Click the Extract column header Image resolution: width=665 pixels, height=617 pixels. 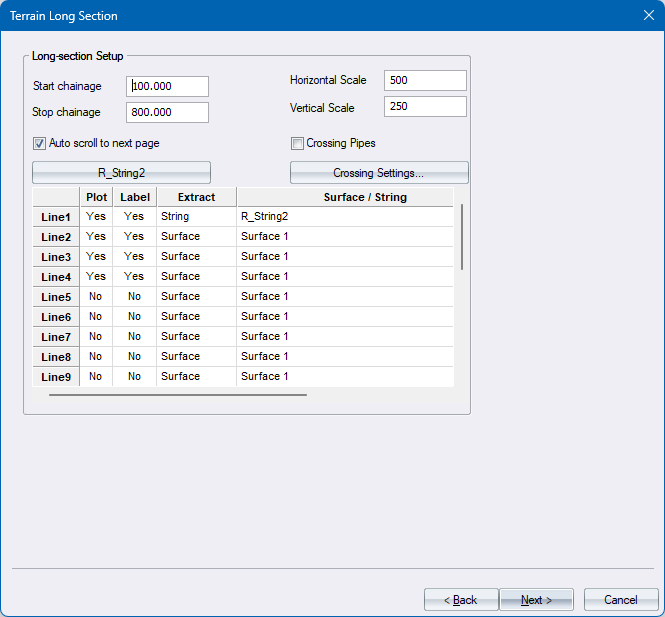pos(196,197)
